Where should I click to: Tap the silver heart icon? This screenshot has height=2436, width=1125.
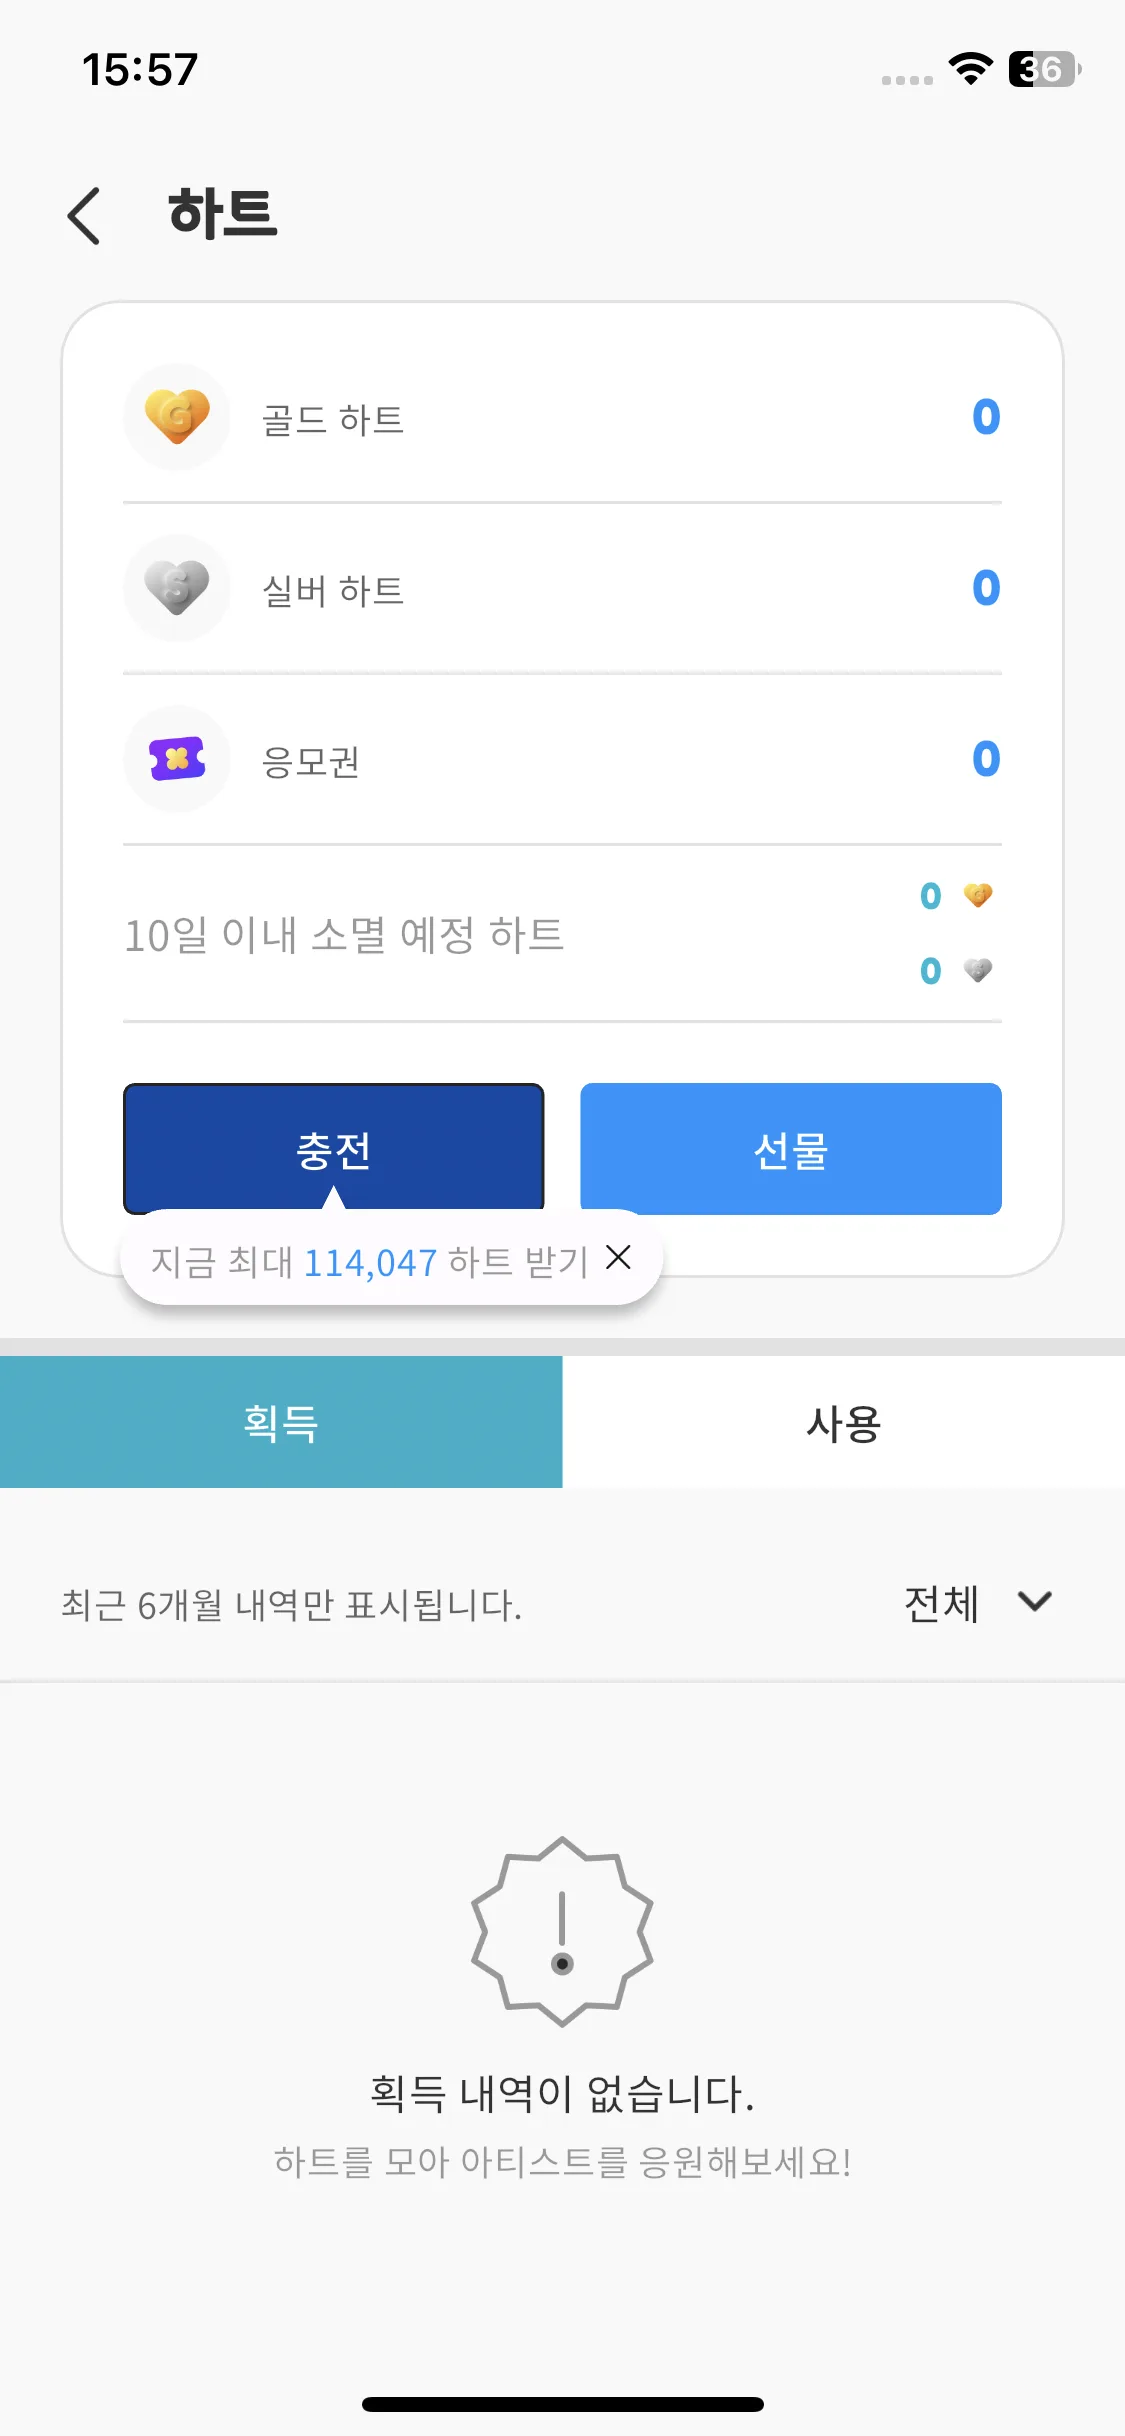[x=177, y=588]
